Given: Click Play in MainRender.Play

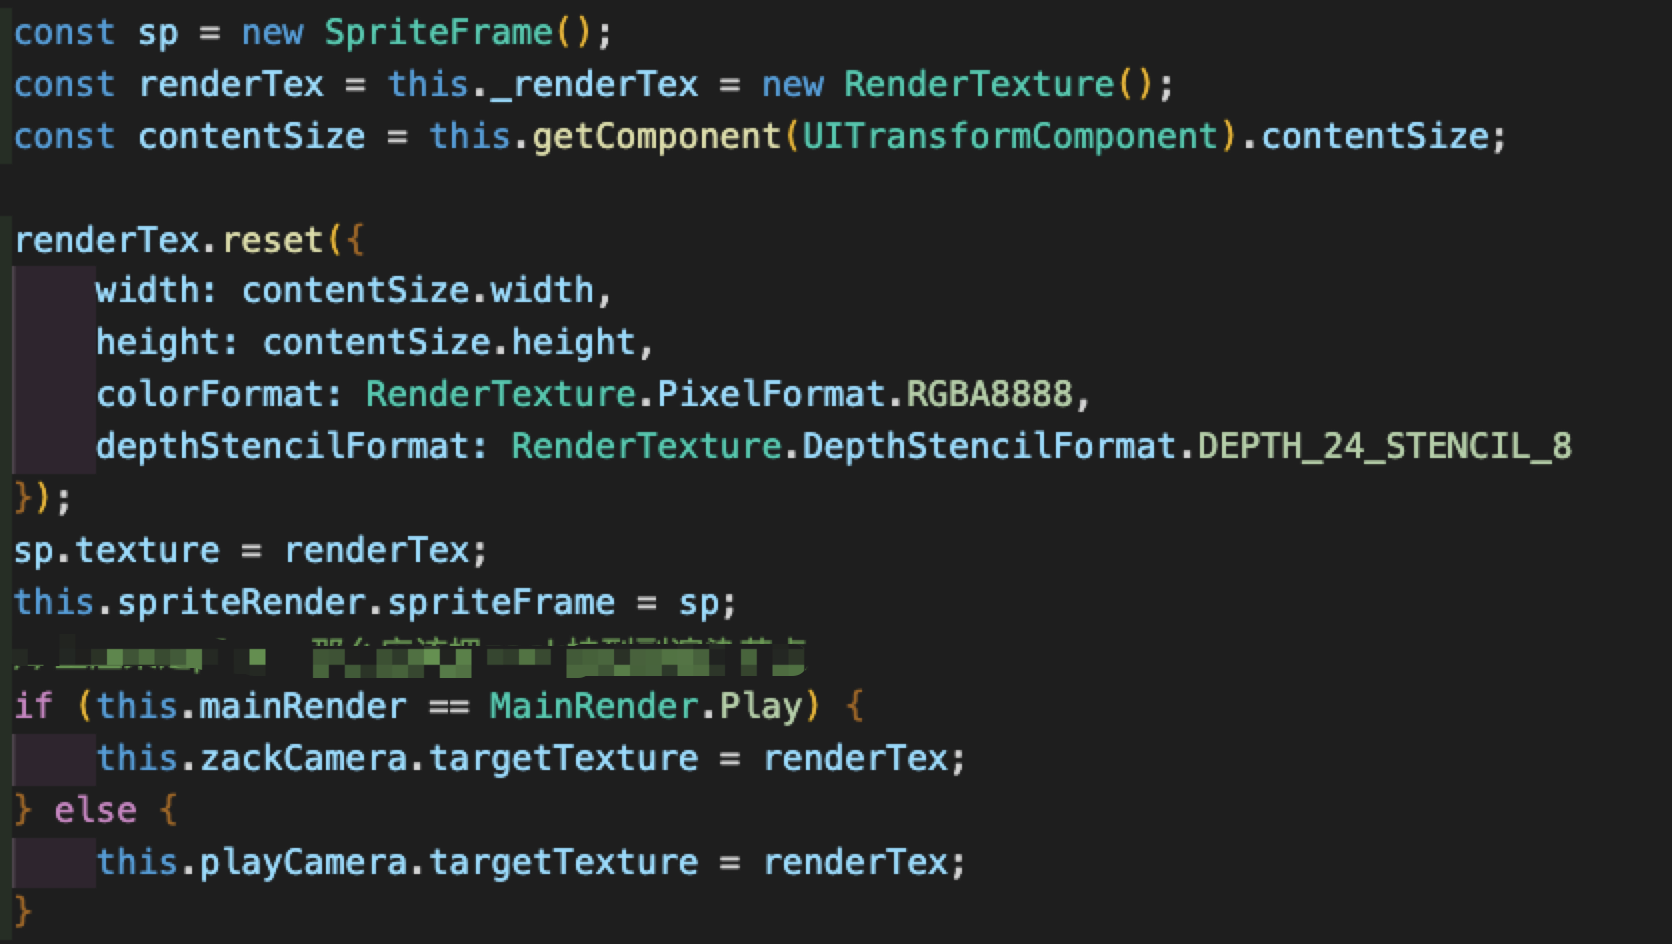Looking at the screenshot, I should (760, 707).
